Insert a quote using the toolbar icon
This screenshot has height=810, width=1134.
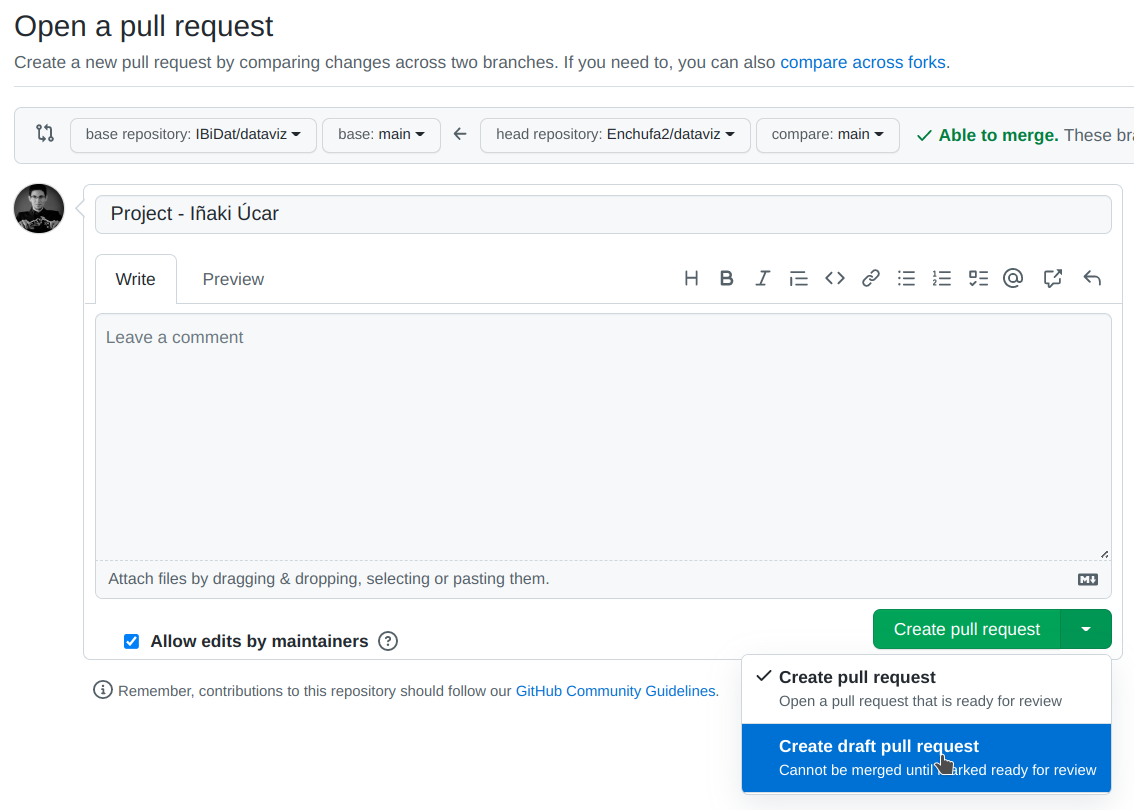coord(798,278)
